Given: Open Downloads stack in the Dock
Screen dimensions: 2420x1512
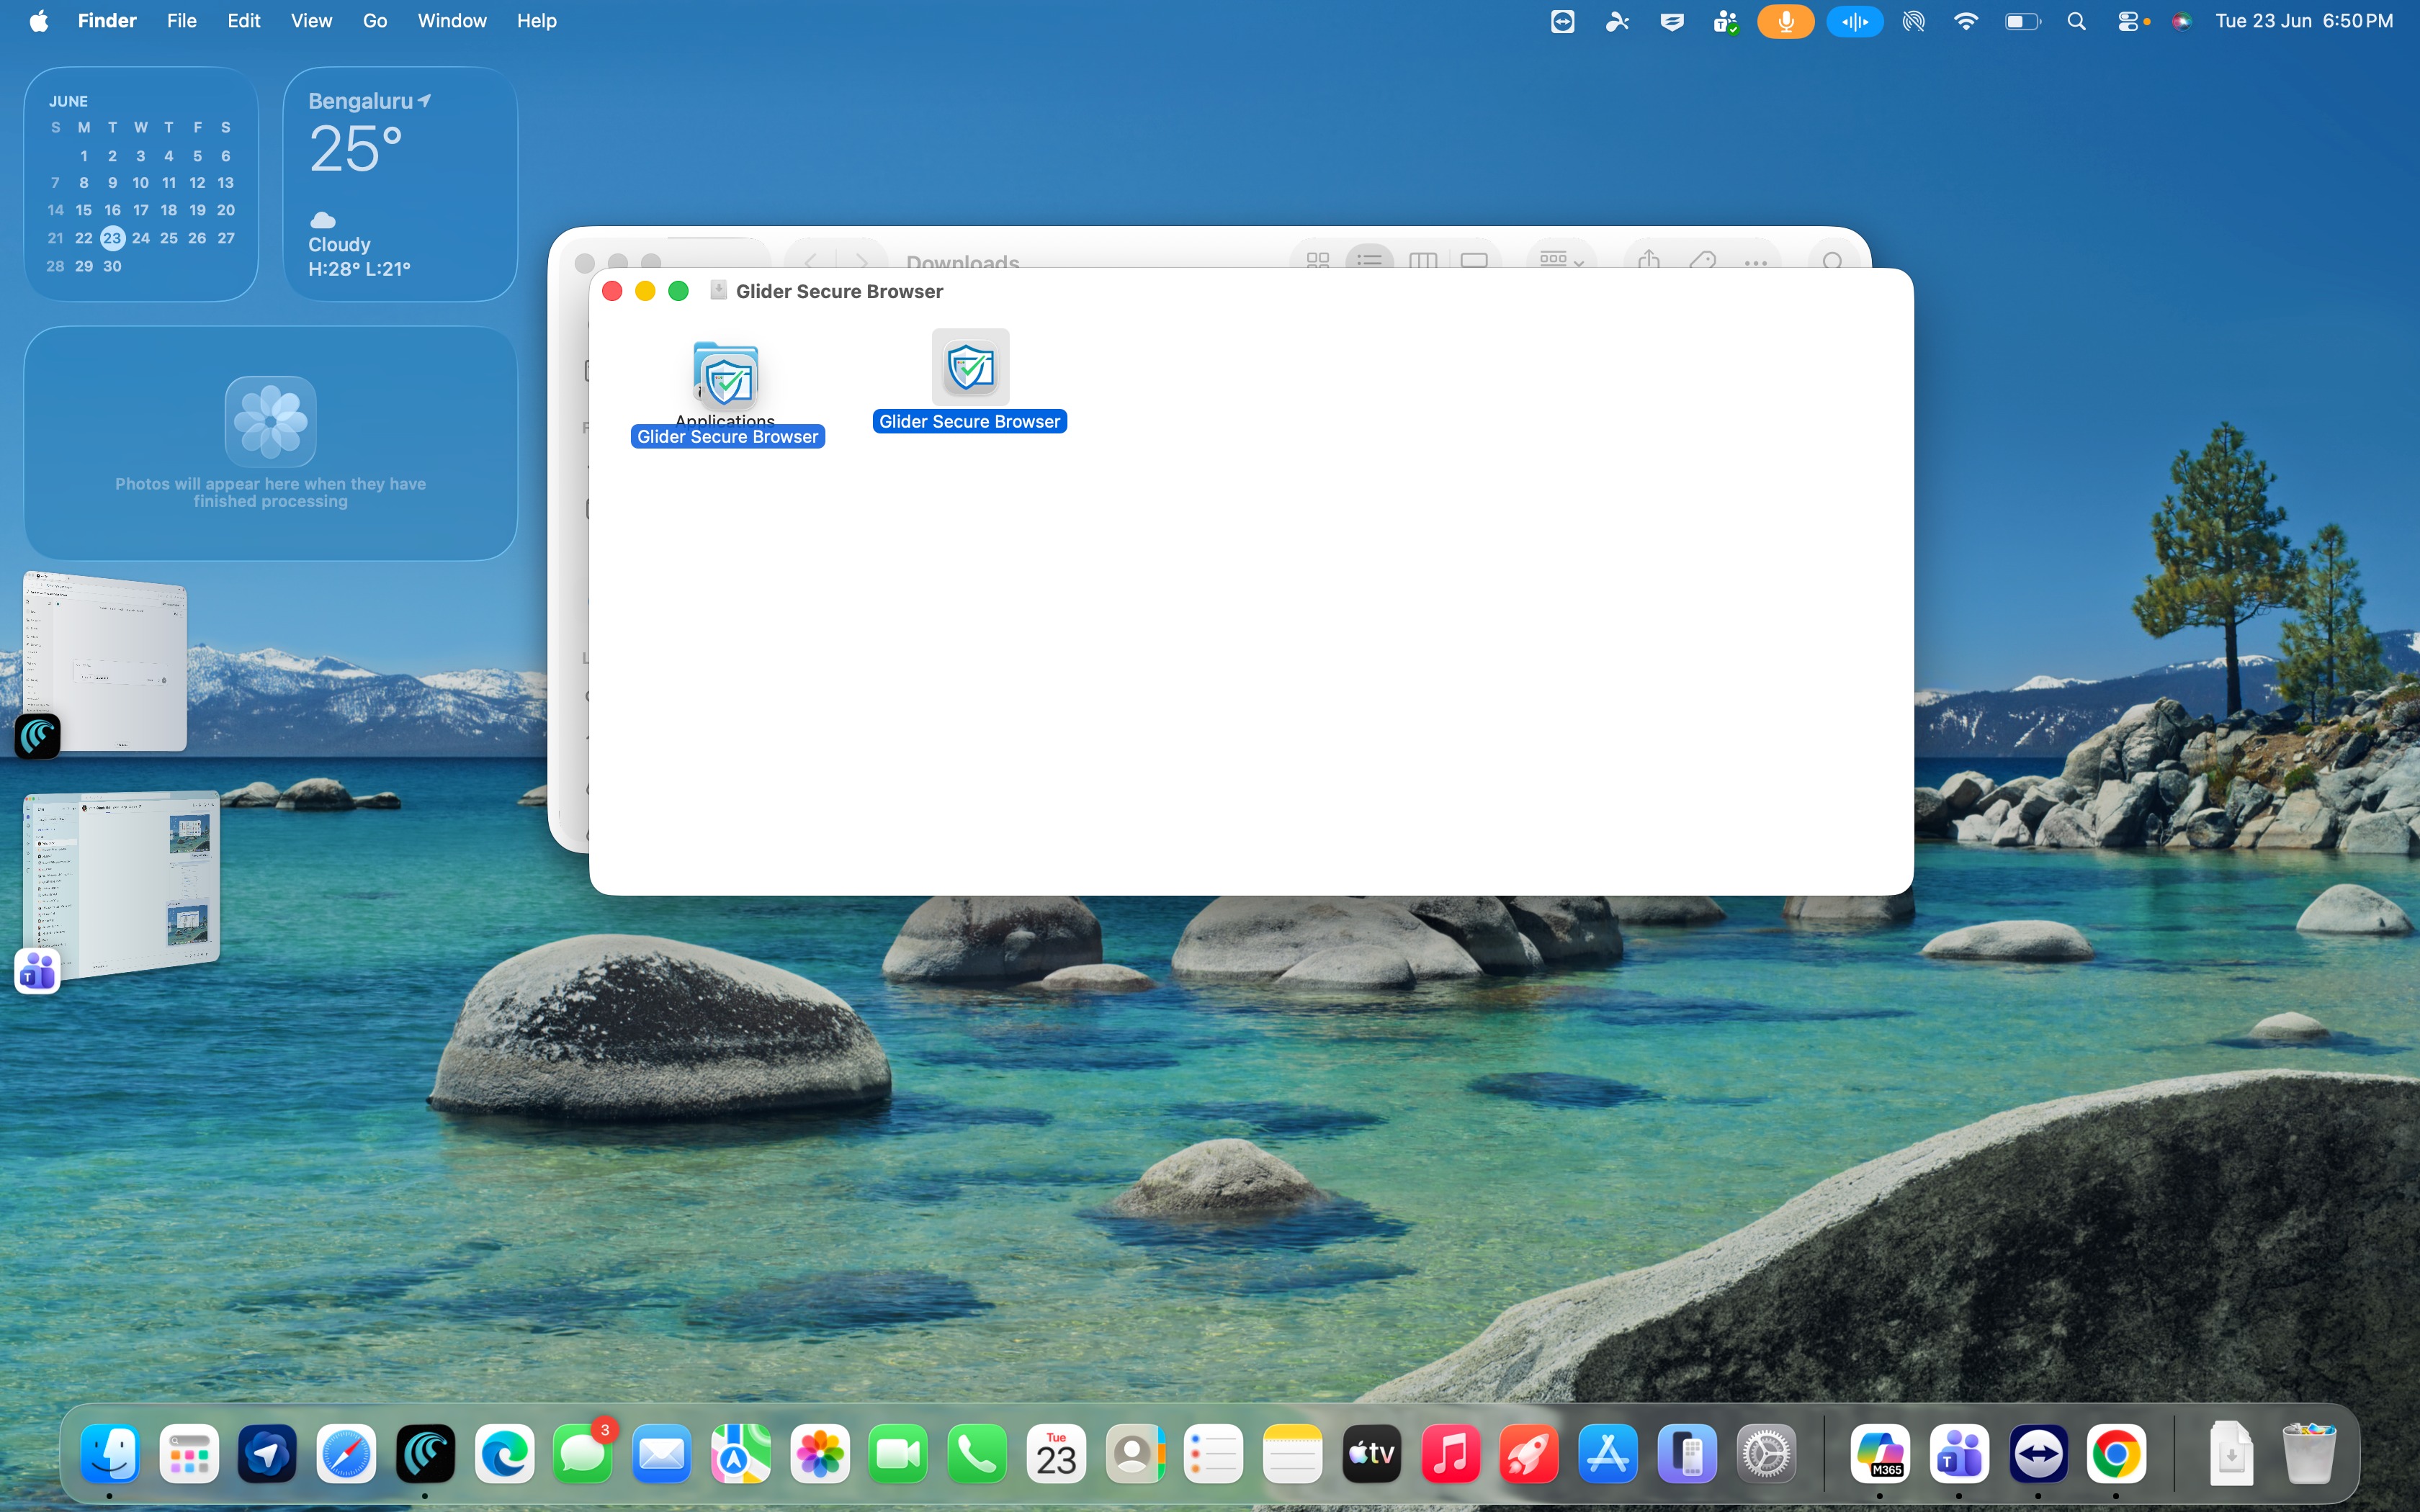Looking at the screenshot, I should [x=2231, y=1454].
